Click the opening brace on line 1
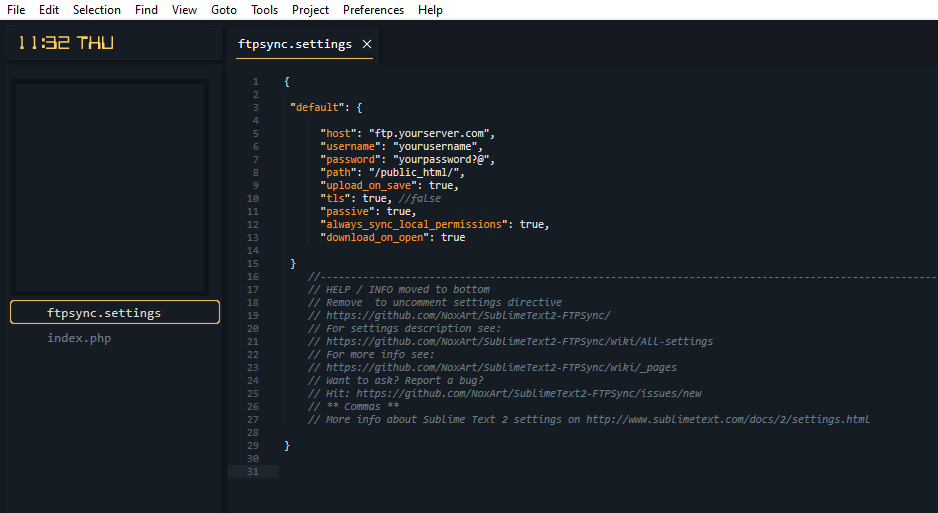The height and width of the screenshot is (513, 938). click(287, 81)
